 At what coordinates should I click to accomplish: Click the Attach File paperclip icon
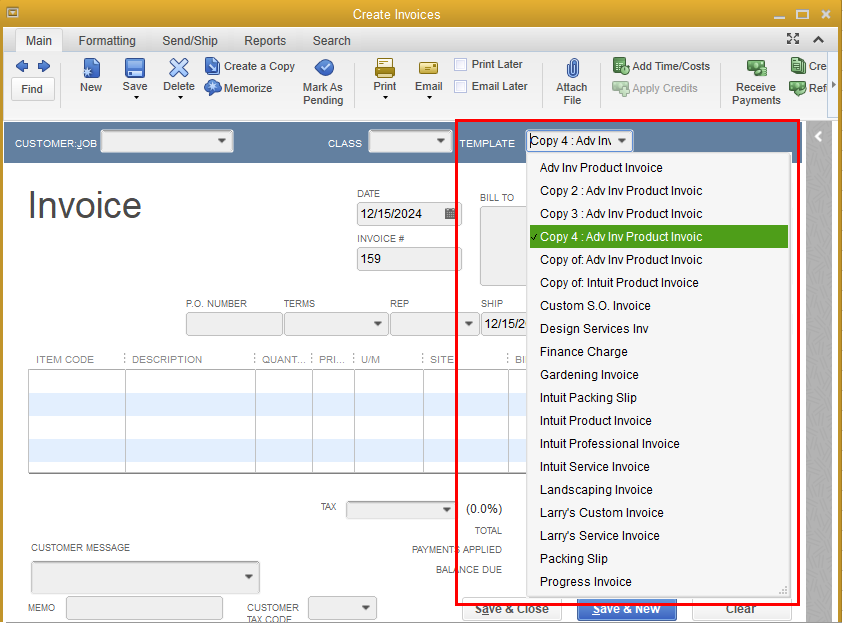point(572,69)
